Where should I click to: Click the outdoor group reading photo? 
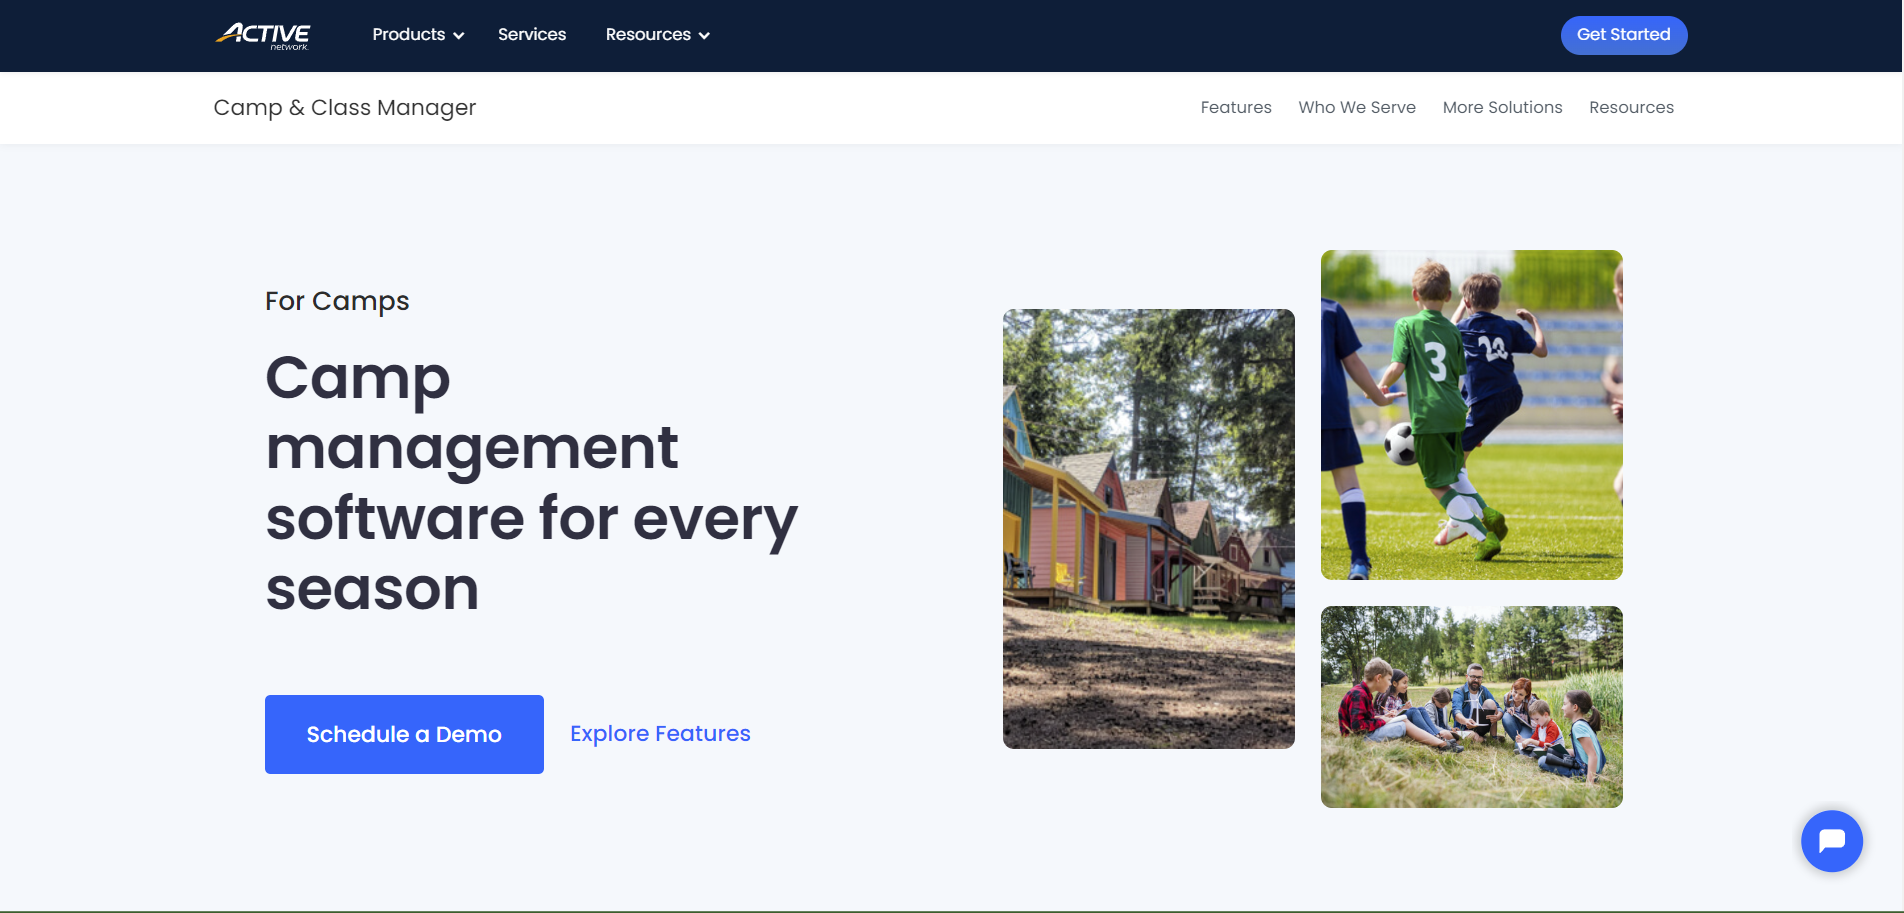[1471, 706]
